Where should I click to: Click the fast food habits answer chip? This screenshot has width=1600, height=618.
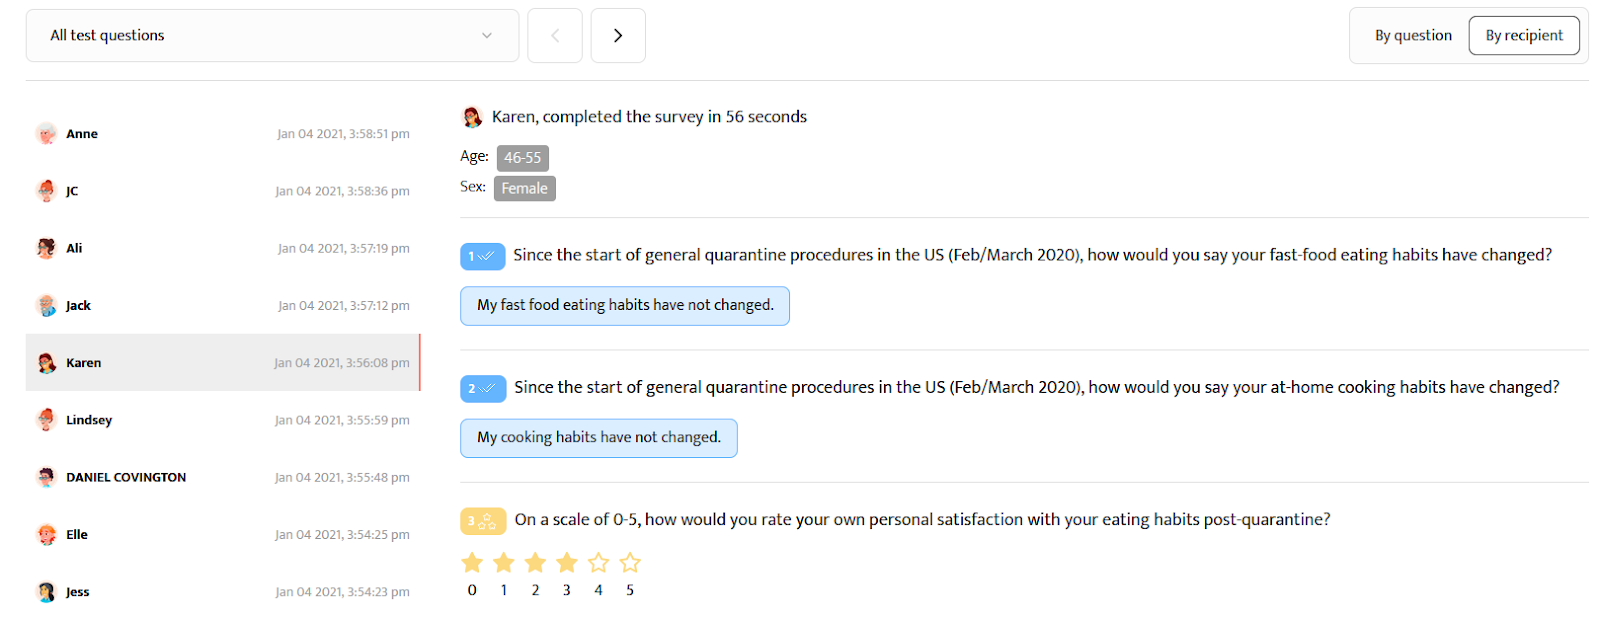click(624, 305)
